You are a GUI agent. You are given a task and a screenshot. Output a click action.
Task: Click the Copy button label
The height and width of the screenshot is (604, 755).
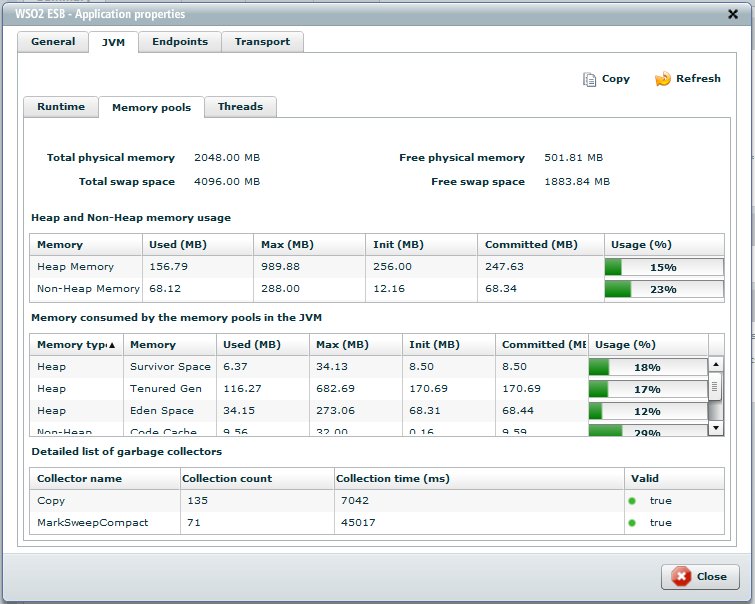tap(616, 79)
